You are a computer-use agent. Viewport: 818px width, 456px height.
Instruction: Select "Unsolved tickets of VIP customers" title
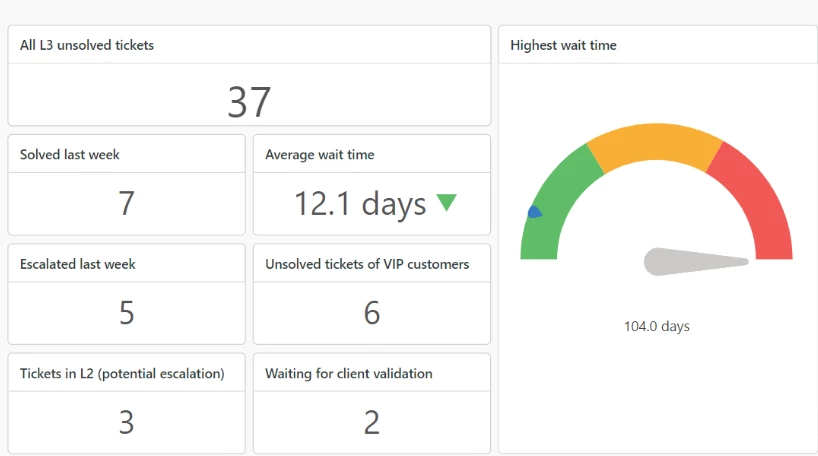367,264
